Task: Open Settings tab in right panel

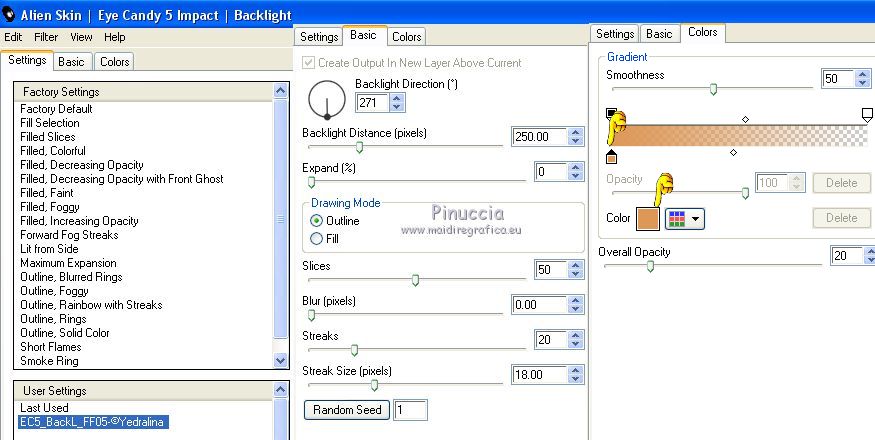Action: click(x=614, y=34)
